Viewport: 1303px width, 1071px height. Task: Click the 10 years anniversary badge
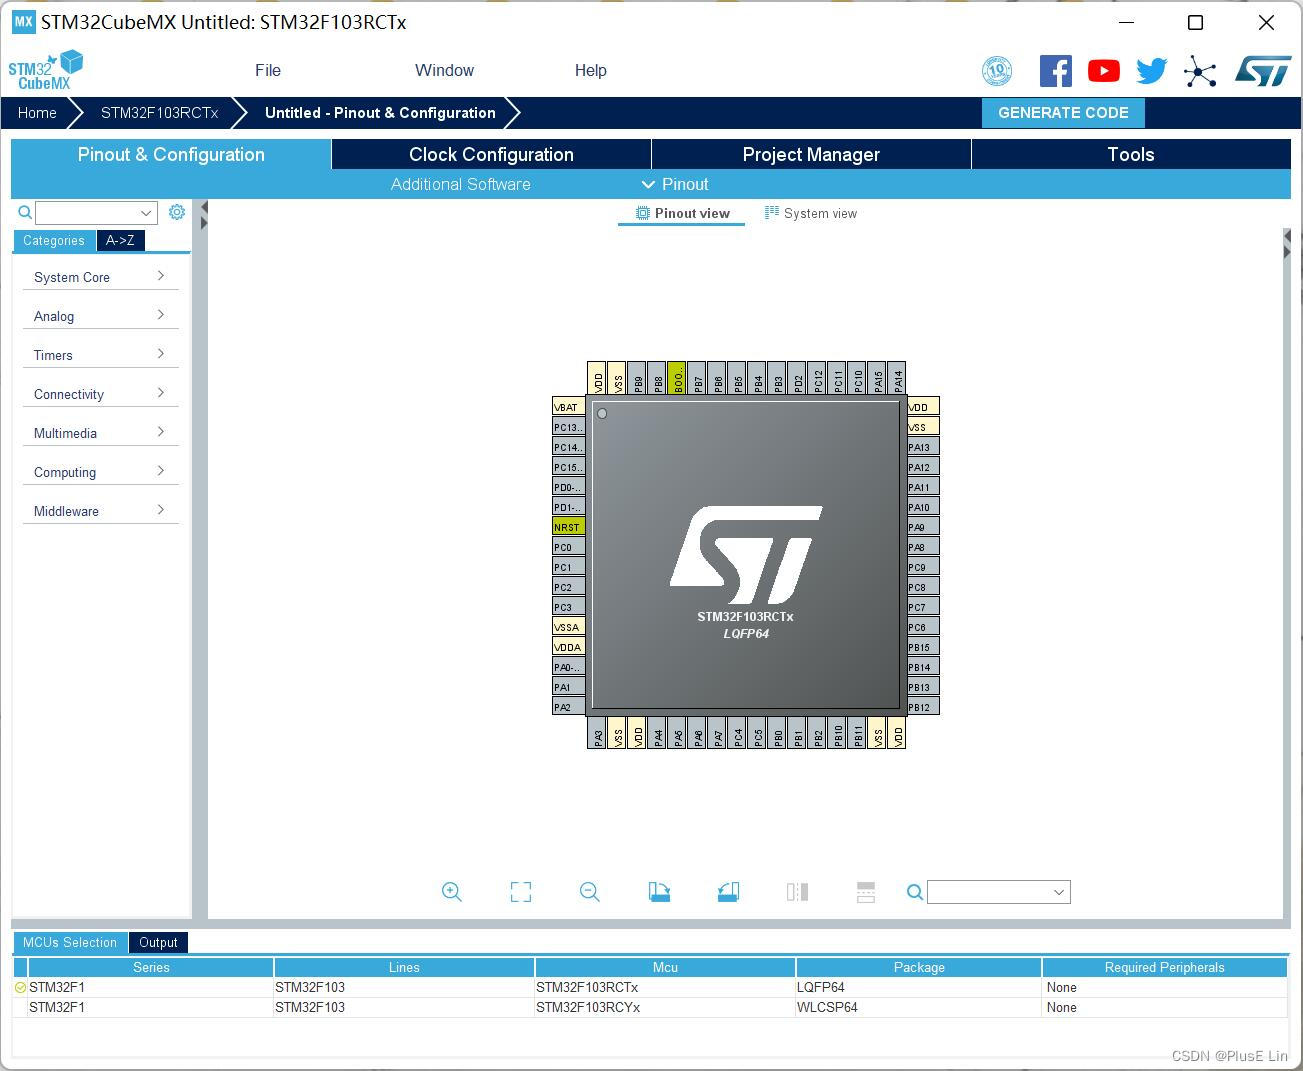[997, 71]
